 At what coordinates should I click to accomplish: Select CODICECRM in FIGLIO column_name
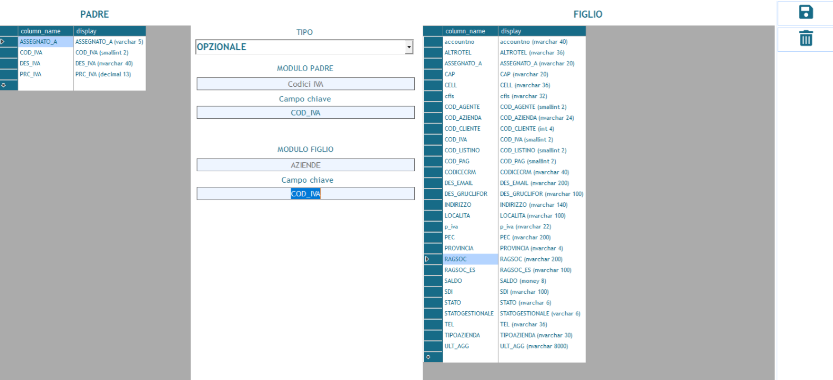click(471, 172)
